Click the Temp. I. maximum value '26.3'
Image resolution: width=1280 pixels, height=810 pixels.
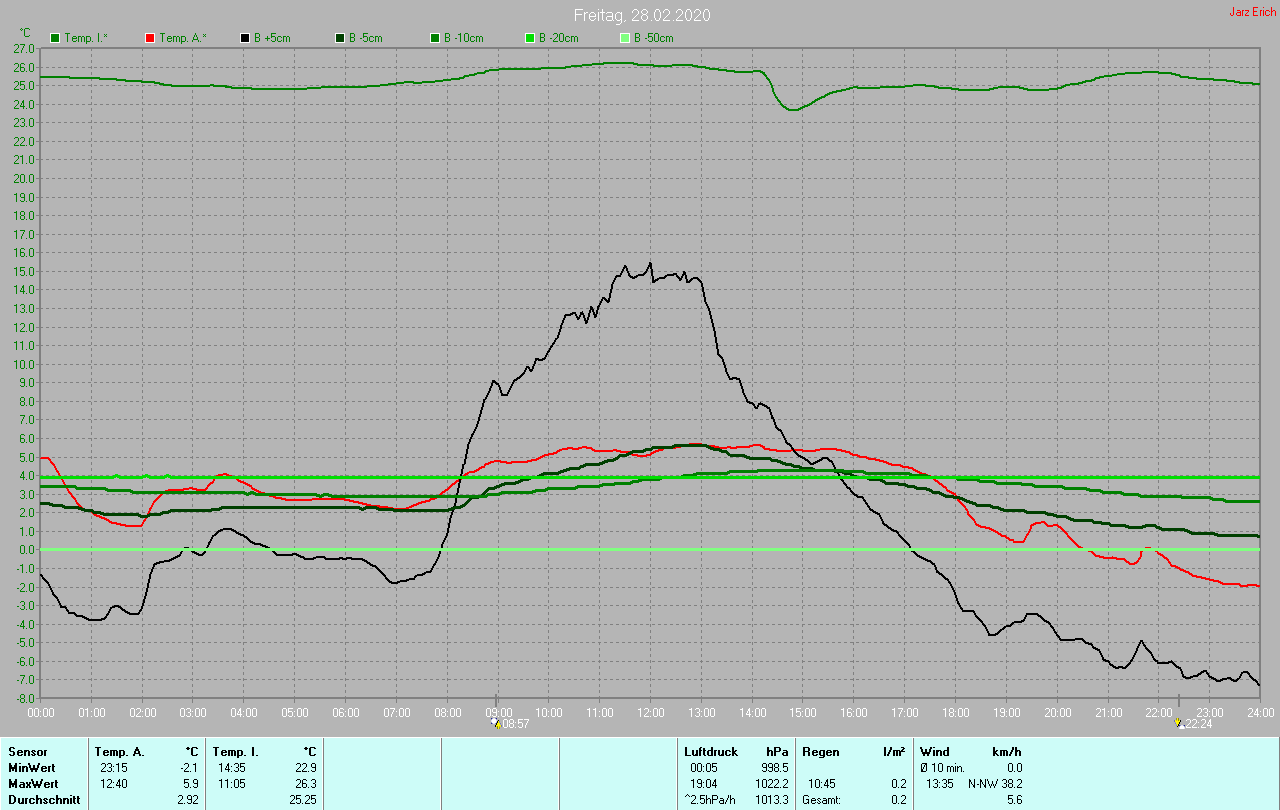coord(304,783)
